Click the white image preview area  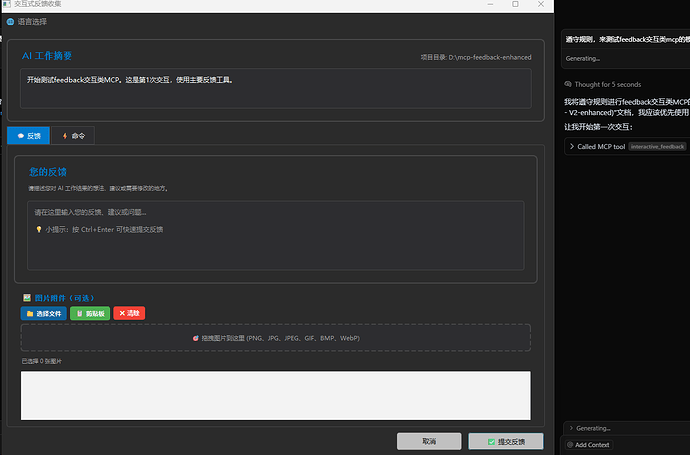(x=275, y=395)
